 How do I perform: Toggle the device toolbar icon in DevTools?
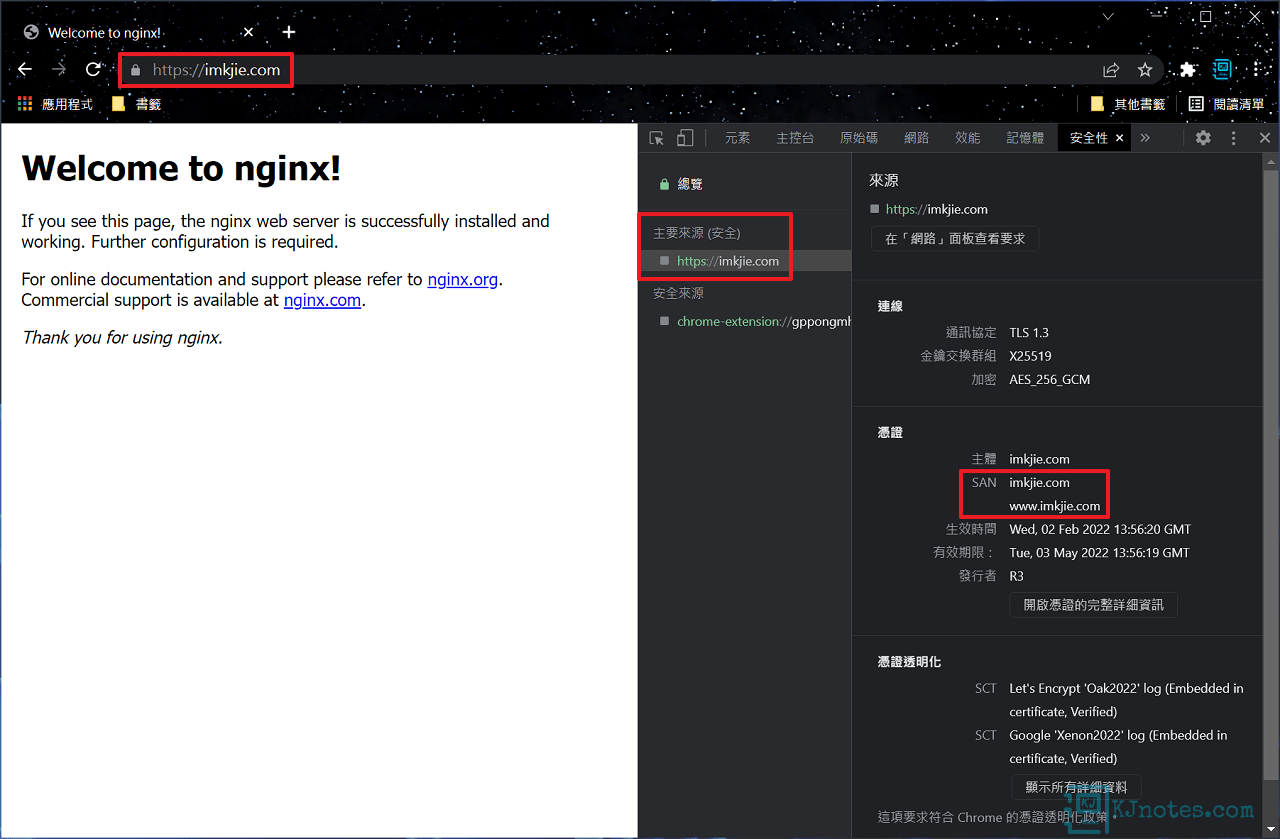coord(685,138)
